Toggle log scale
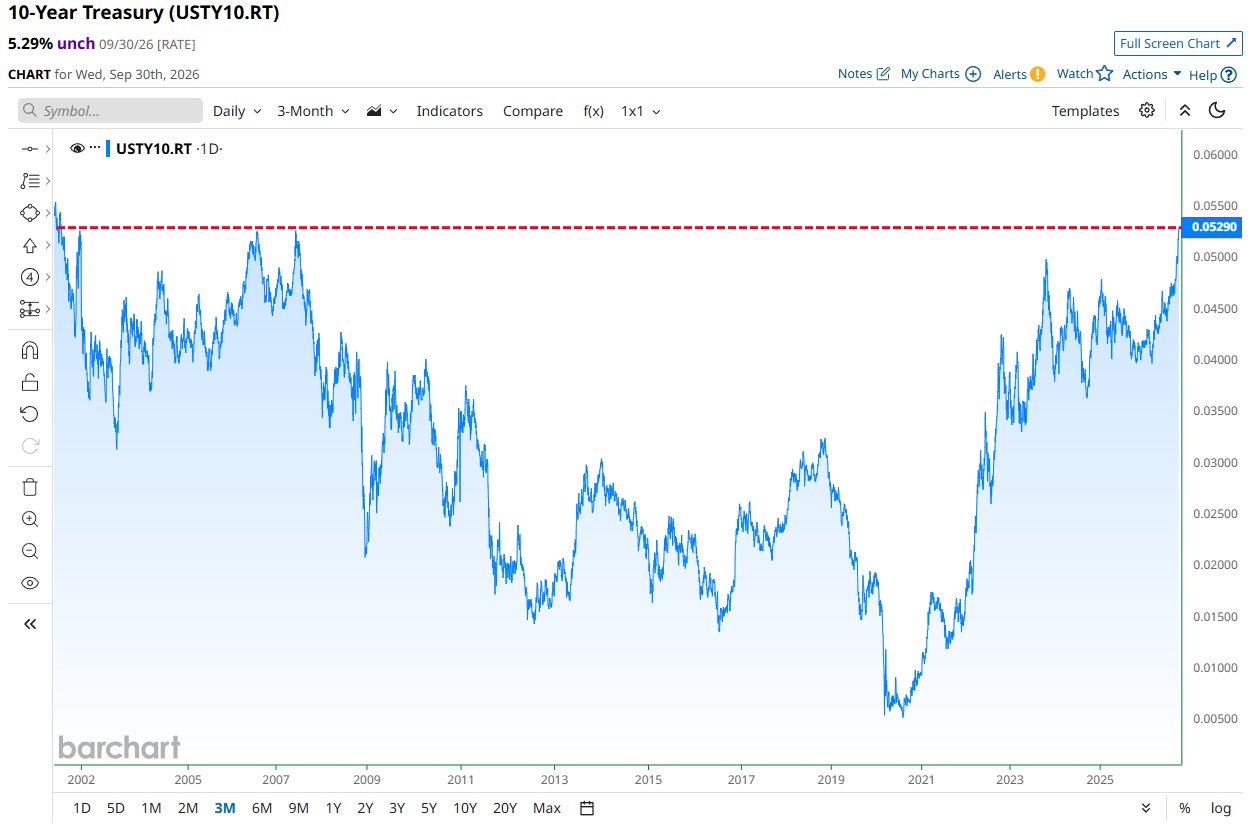 pyautogui.click(x=1221, y=808)
